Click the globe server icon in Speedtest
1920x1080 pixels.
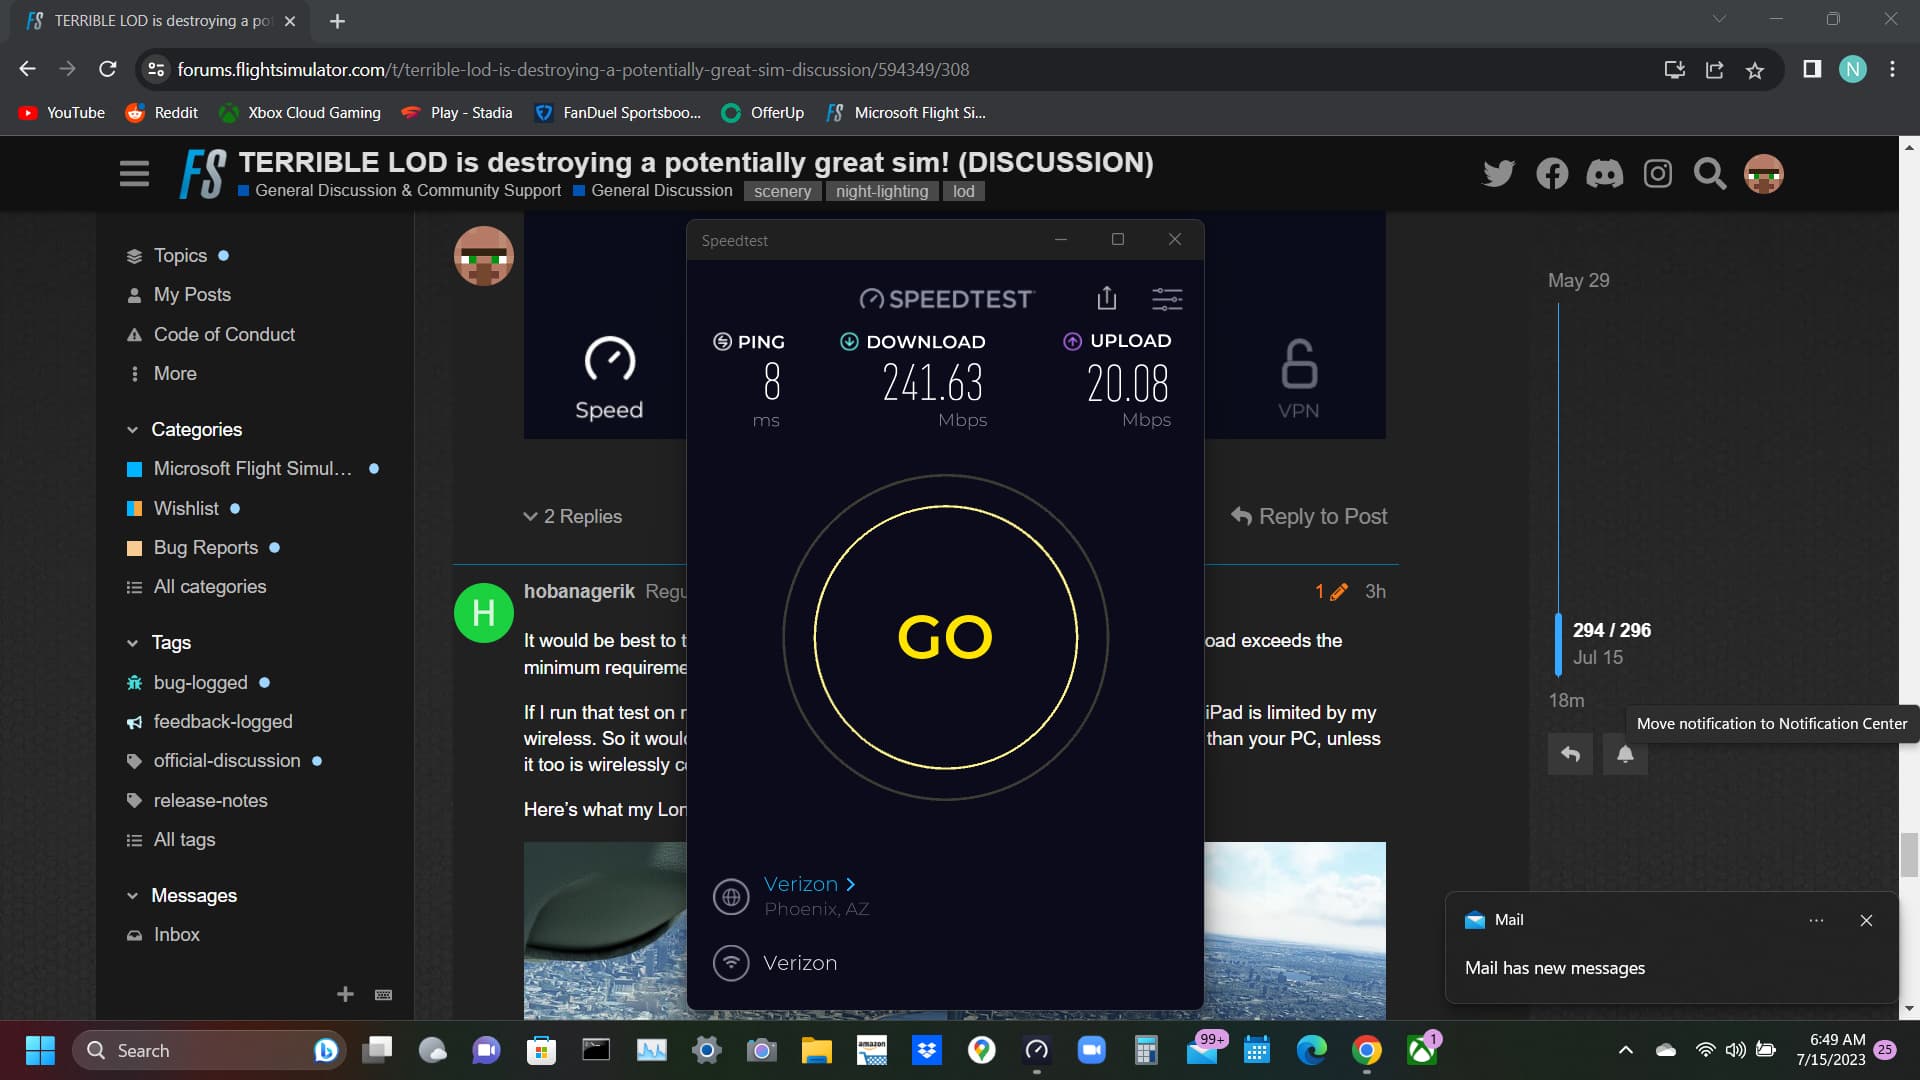coord(731,897)
